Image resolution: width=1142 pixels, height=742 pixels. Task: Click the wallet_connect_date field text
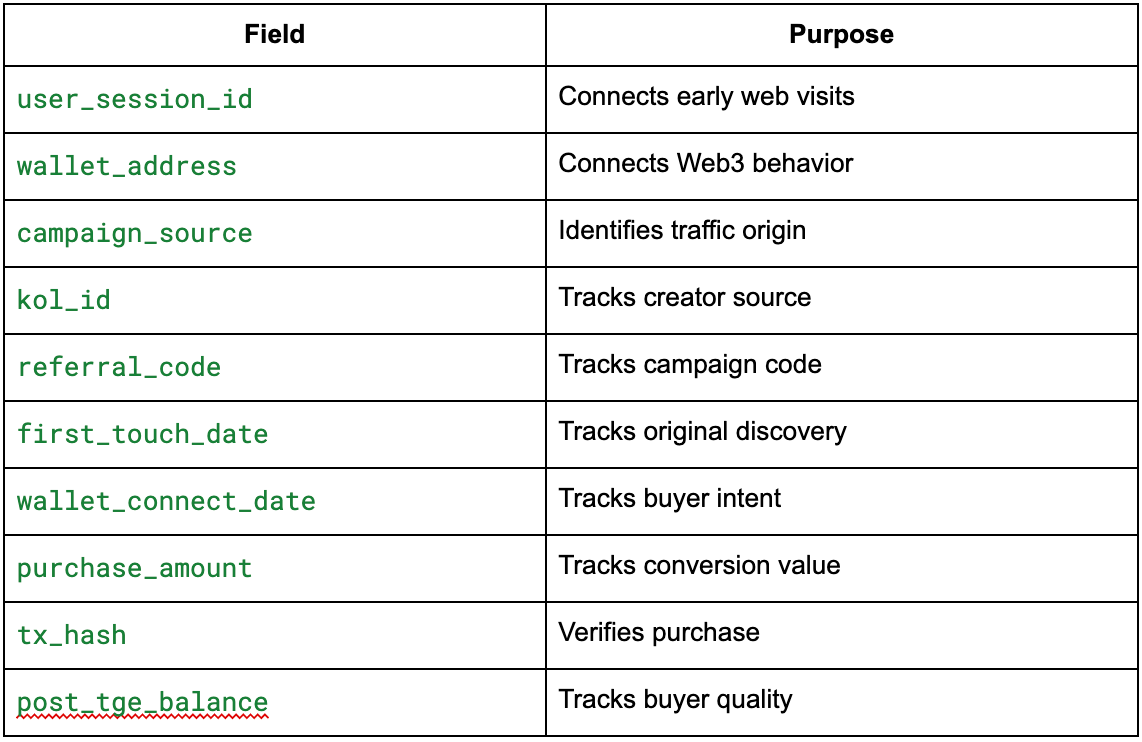tap(166, 501)
